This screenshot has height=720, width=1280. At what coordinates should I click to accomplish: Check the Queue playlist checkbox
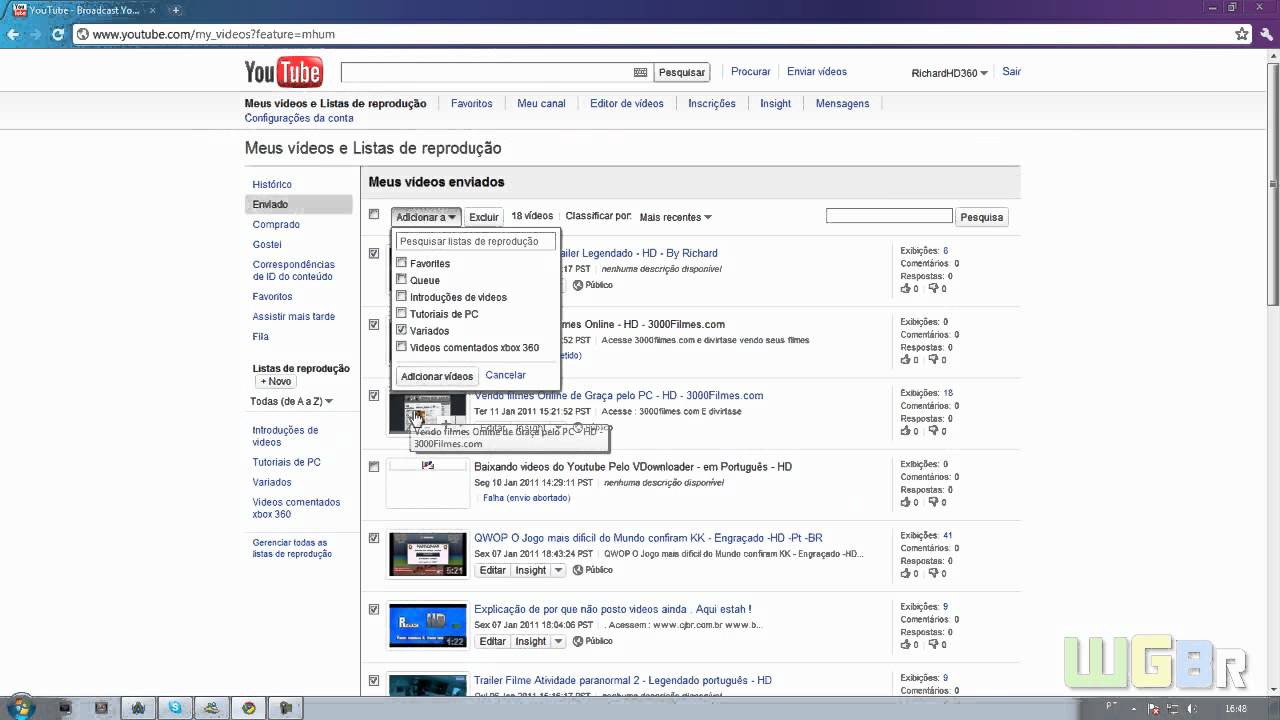pos(402,280)
